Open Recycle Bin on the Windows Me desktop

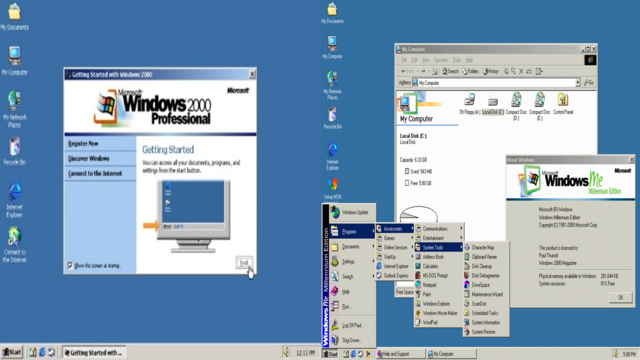tap(332, 118)
